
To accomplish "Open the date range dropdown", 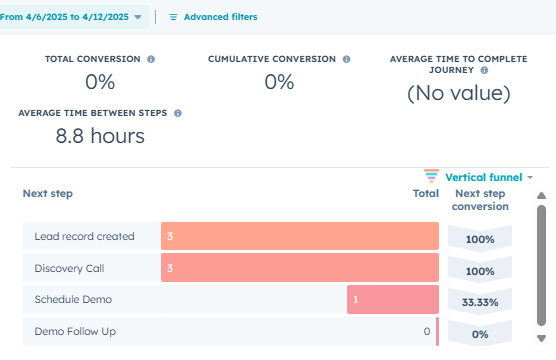I will click(71, 17).
